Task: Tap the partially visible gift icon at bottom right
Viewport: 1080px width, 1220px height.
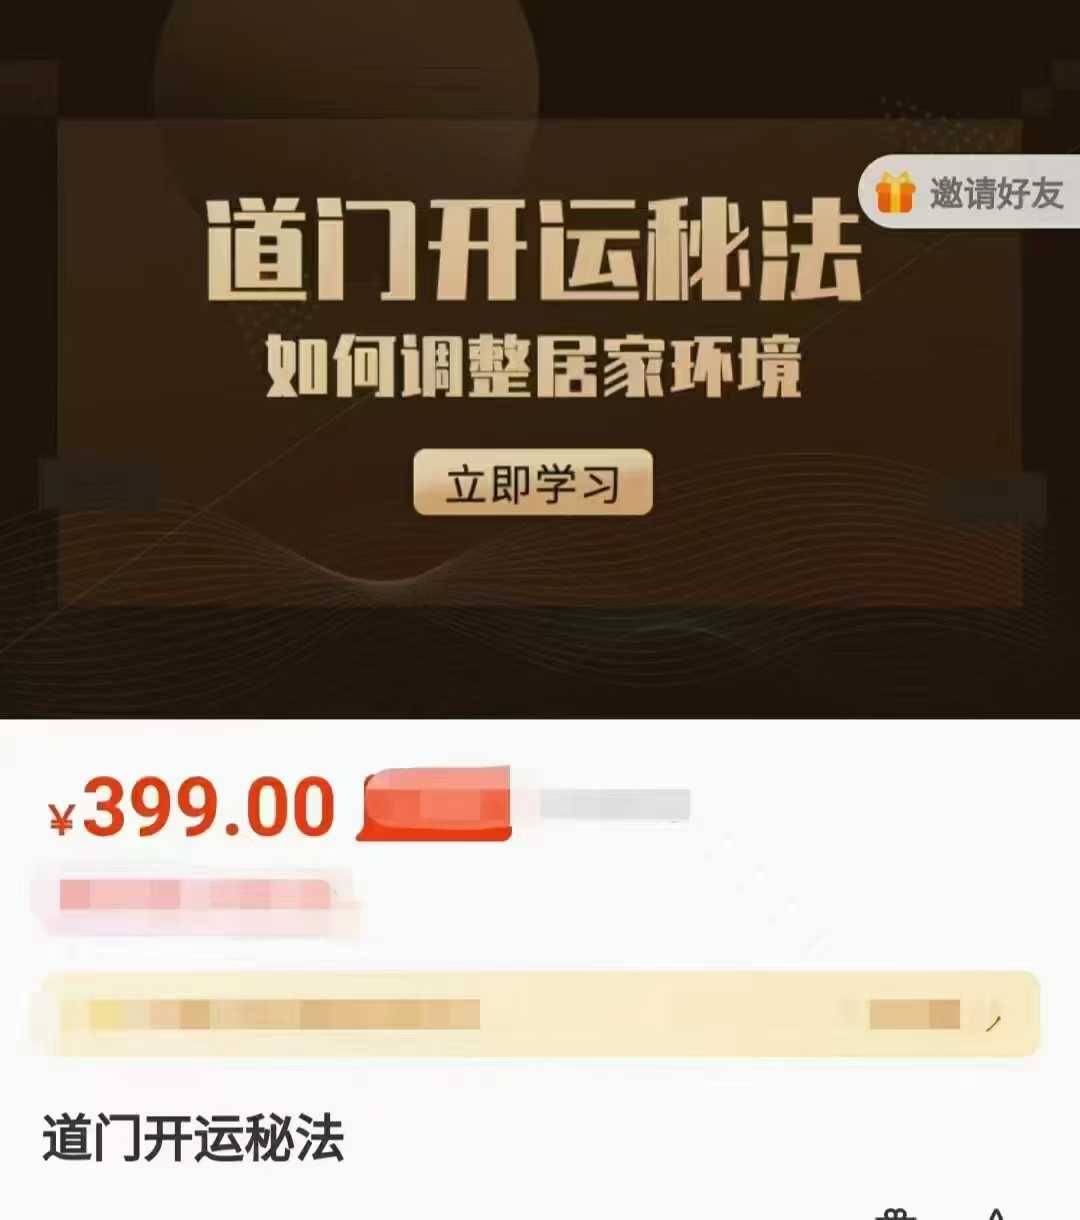Action: pos(896,1213)
